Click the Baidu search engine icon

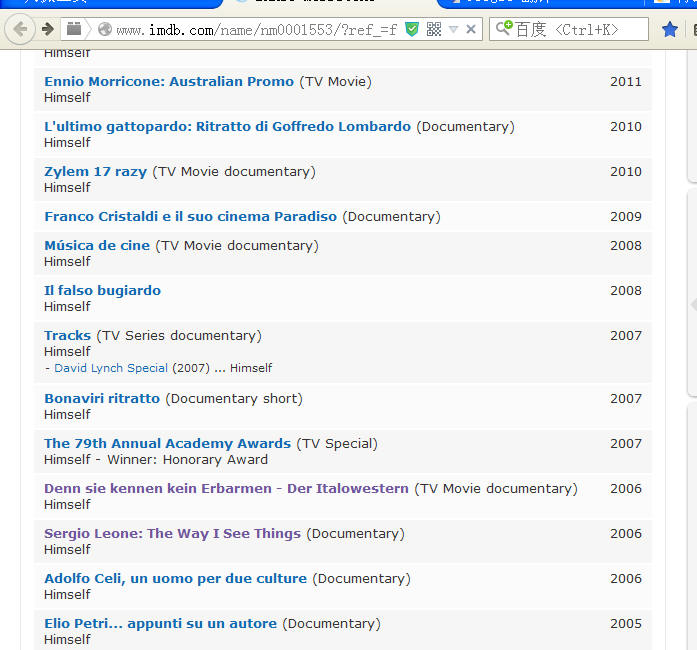point(504,28)
